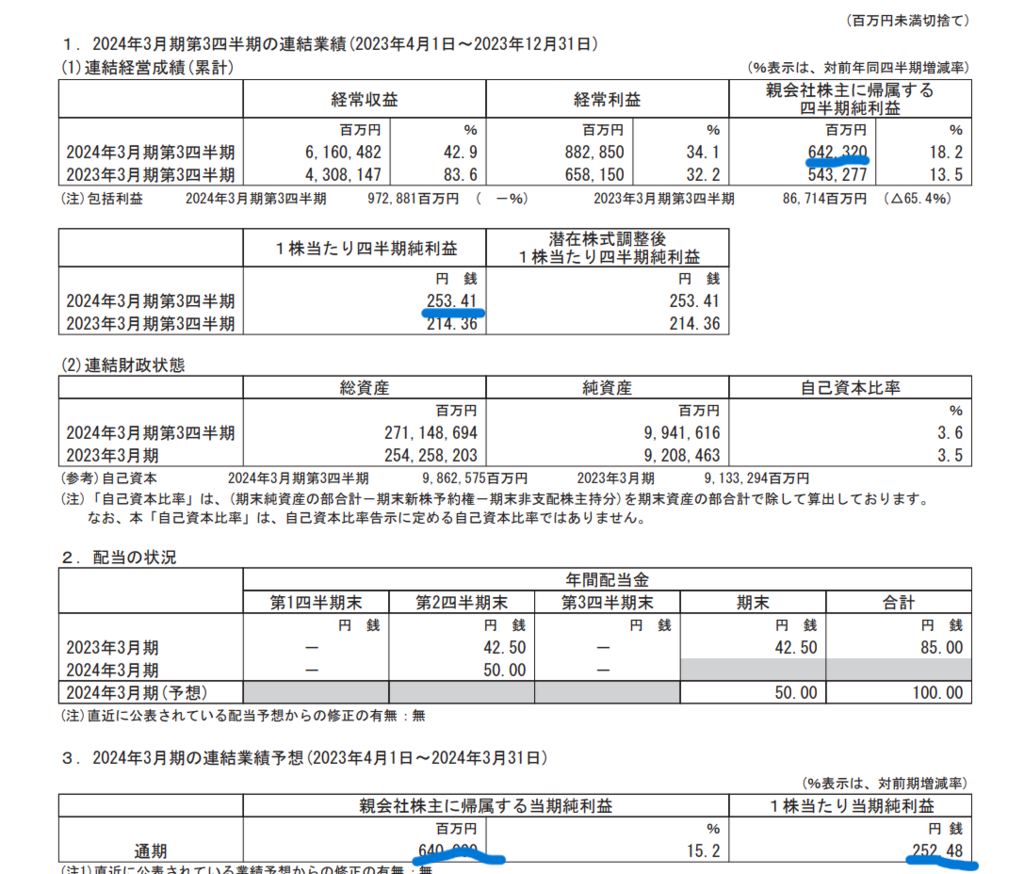The height and width of the screenshot is (874, 1024).
Task: Select the heading "2. 配当の状況"
Action: point(120,557)
